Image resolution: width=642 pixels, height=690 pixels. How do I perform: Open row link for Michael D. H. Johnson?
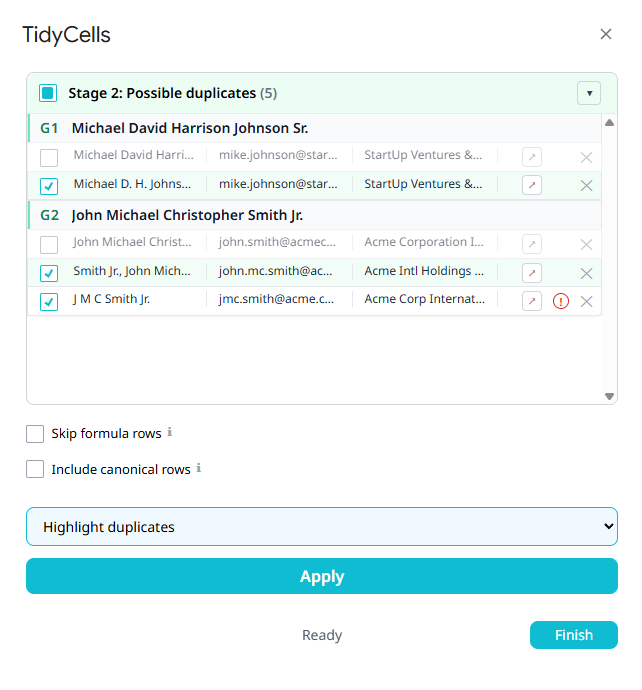(533, 185)
